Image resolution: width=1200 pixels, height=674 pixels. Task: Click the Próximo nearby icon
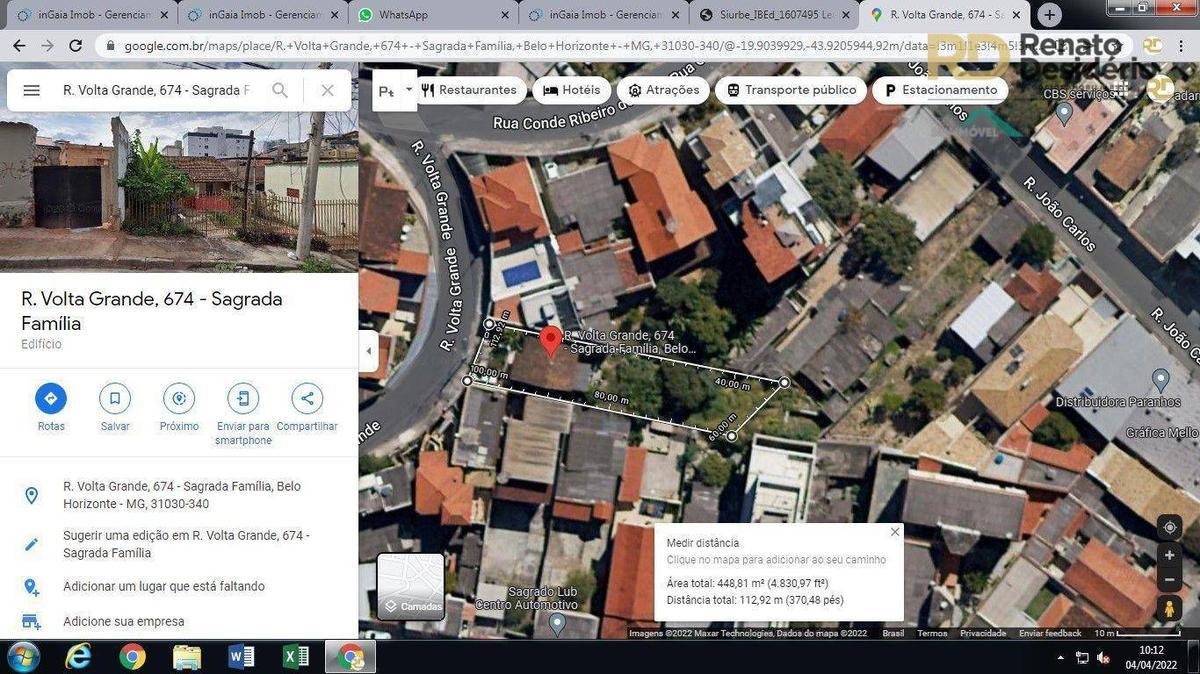(x=179, y=399)
